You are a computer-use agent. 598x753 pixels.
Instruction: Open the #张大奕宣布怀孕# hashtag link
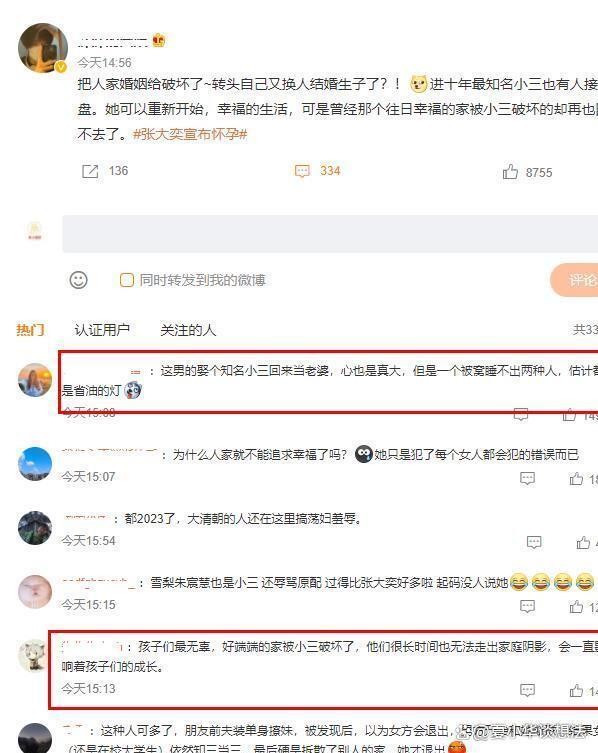pos(190,134)
